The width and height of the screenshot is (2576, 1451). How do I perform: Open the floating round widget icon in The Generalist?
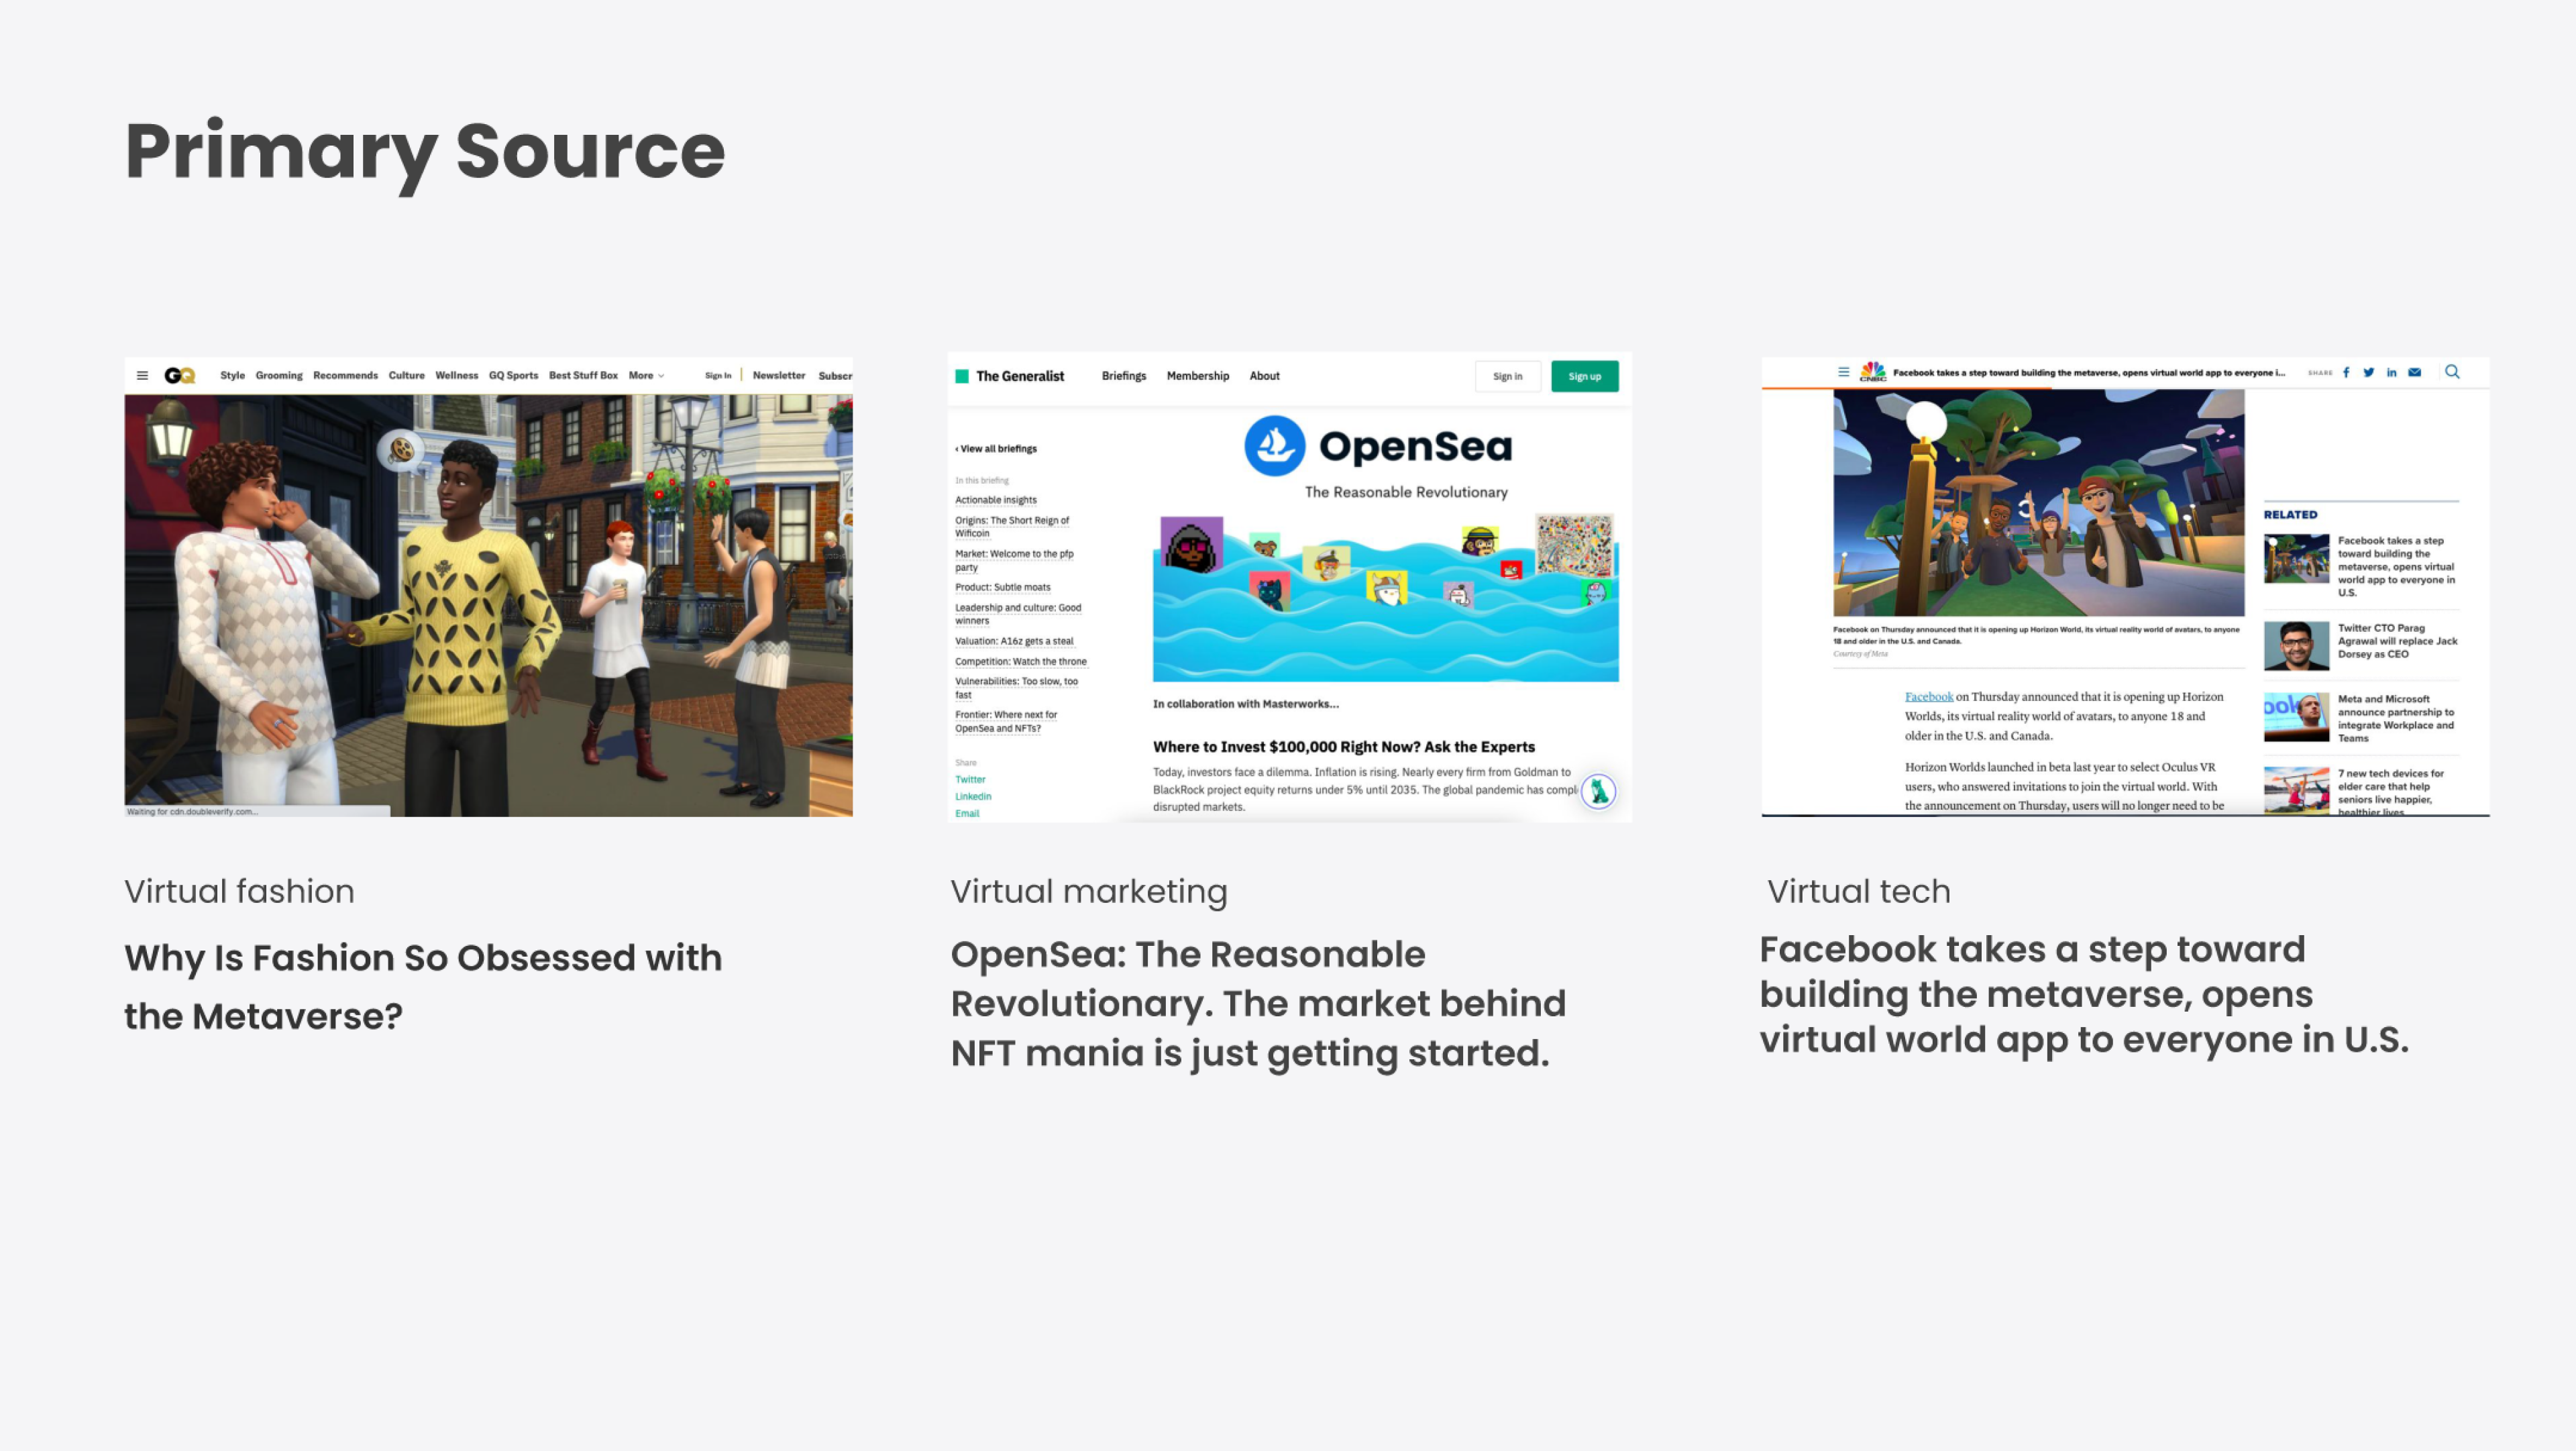coord(1598,792)
